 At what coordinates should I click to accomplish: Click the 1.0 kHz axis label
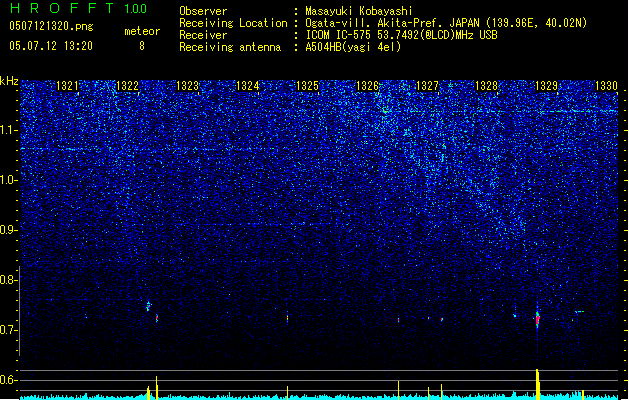[9, 180]
